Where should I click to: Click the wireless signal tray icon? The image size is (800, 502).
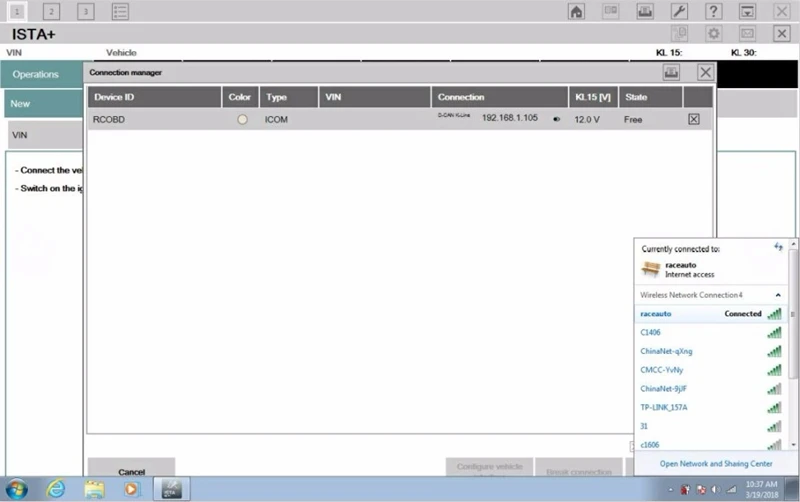pos(731,490)
